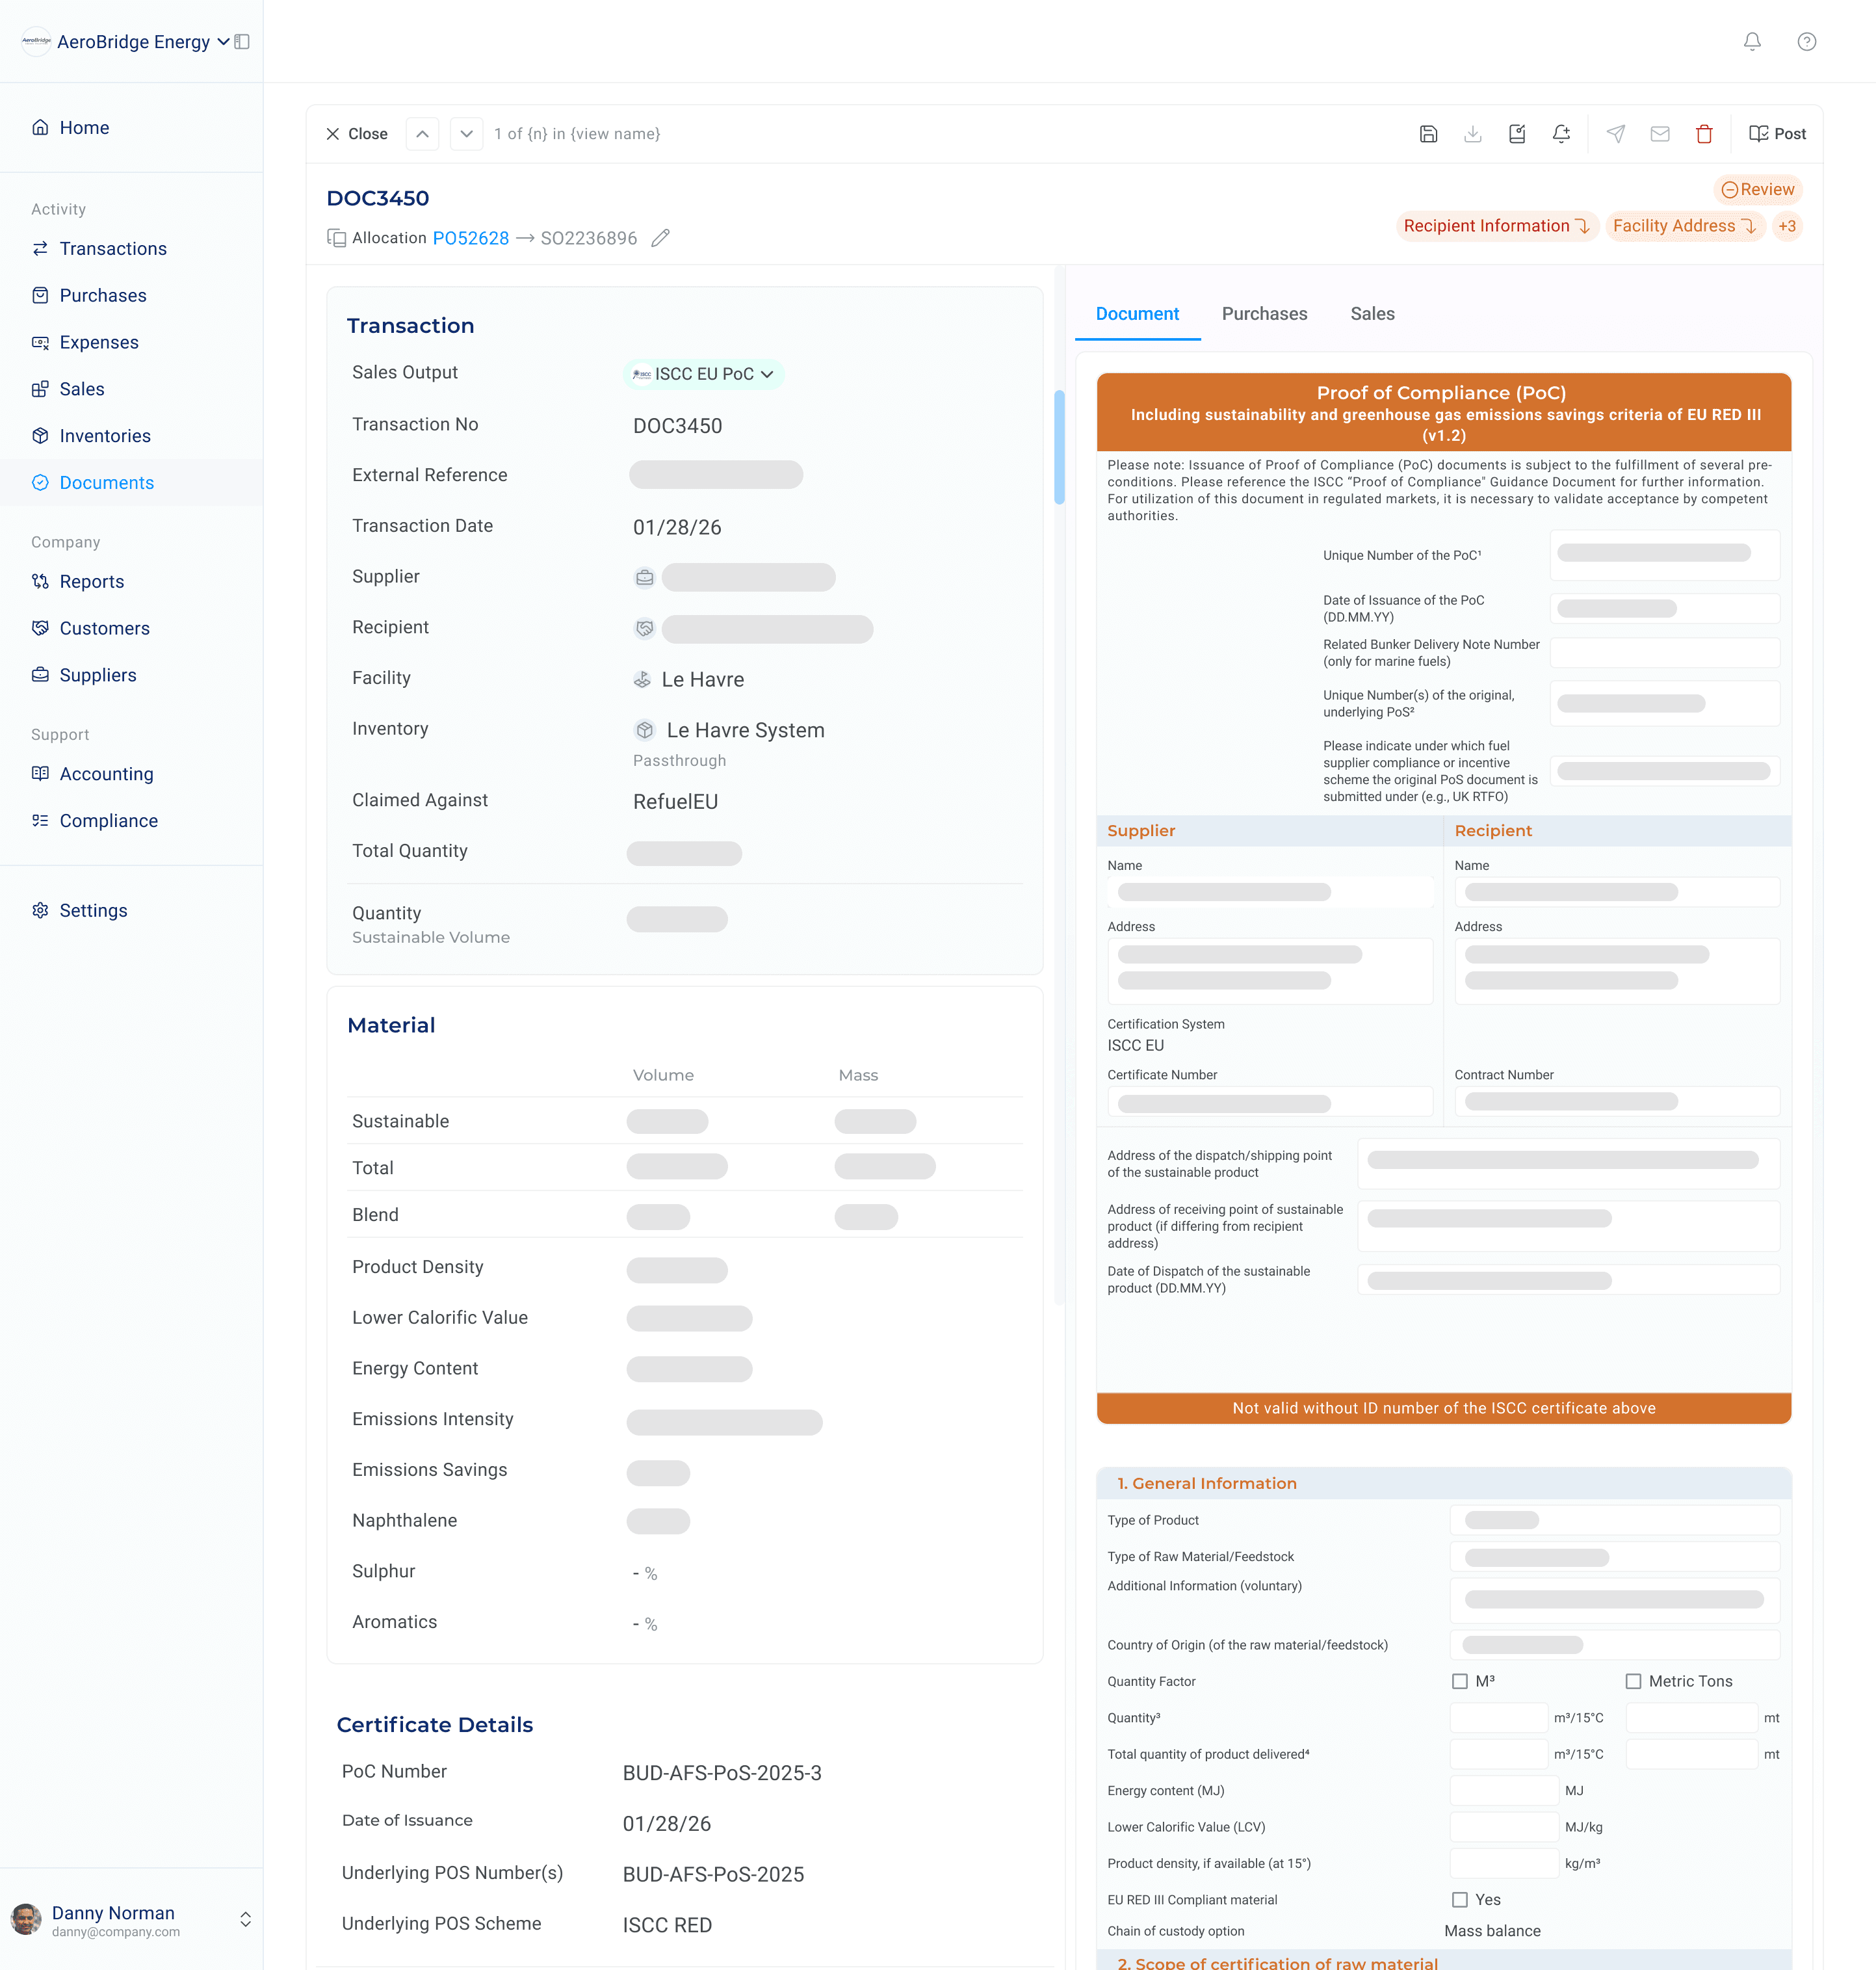Check the Metric Tons checkbox
The width and height of the screenshot is (1876, 1970).
(1633, 1681)
